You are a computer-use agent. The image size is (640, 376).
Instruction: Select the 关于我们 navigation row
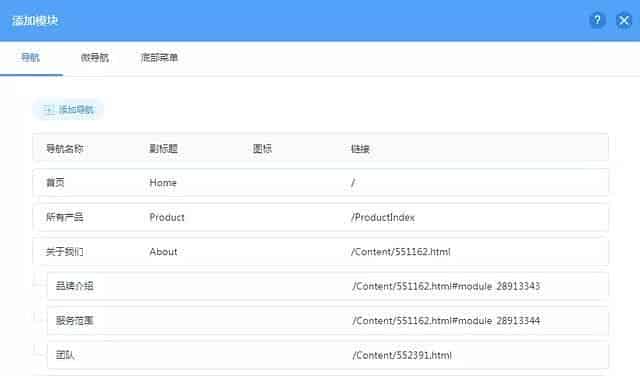320,251
